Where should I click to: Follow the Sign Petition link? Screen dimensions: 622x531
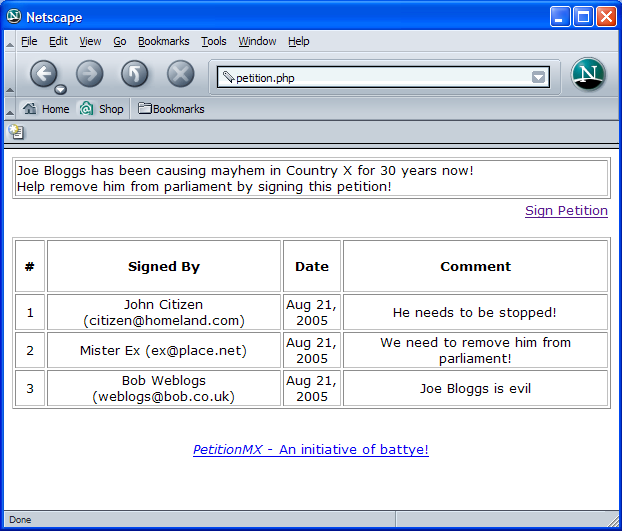(566, 211)
